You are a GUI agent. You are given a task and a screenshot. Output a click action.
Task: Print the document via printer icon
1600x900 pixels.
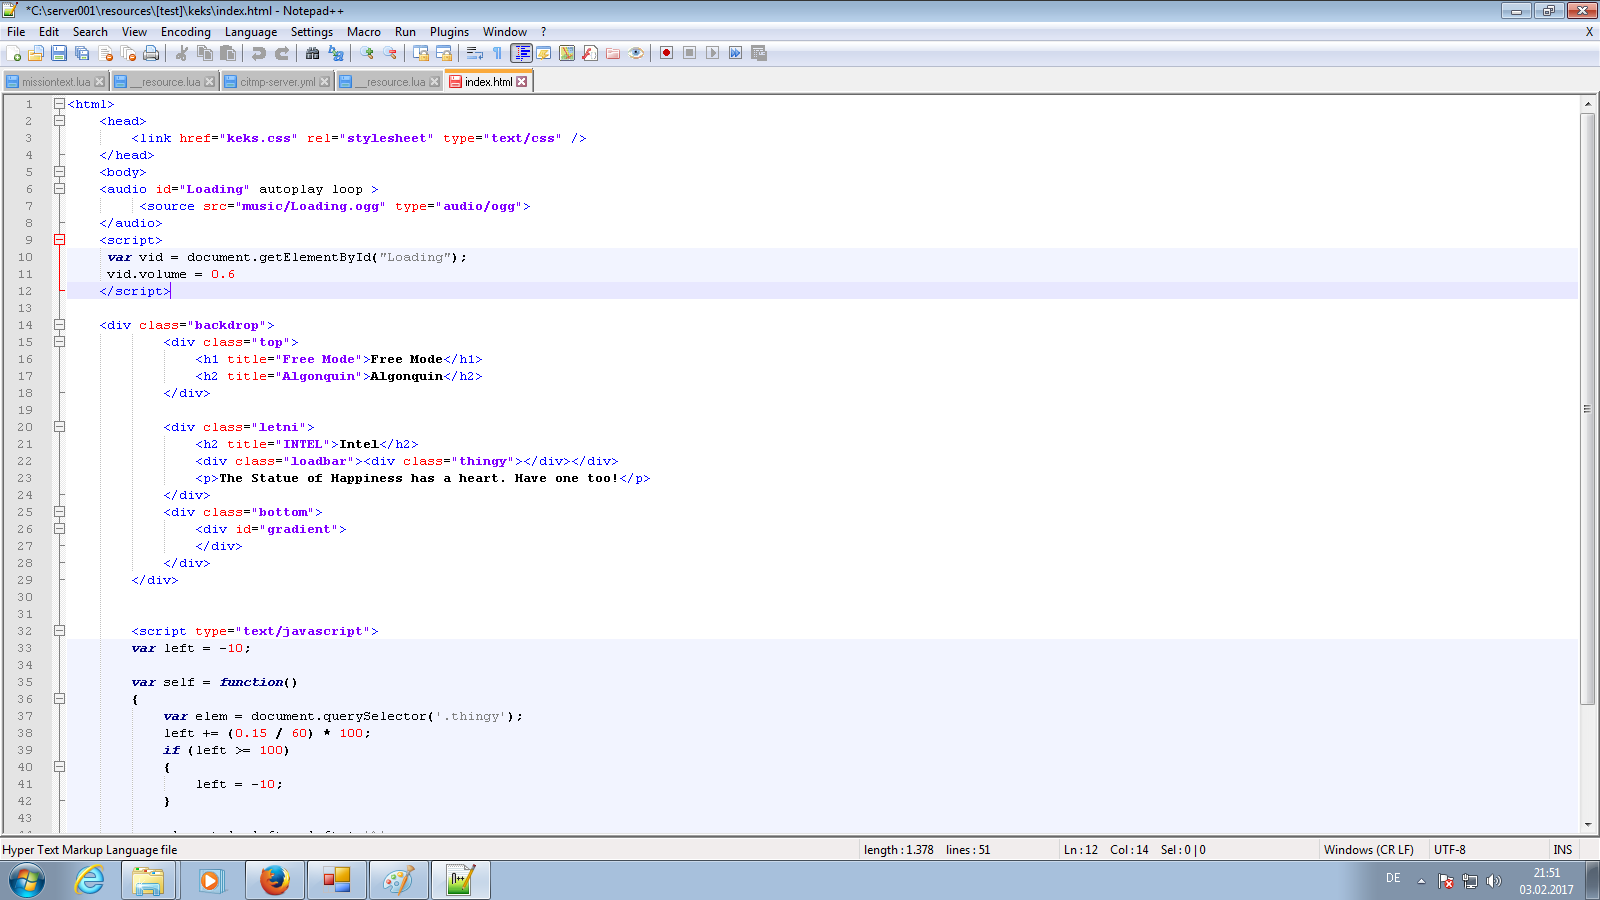(150, 54)
